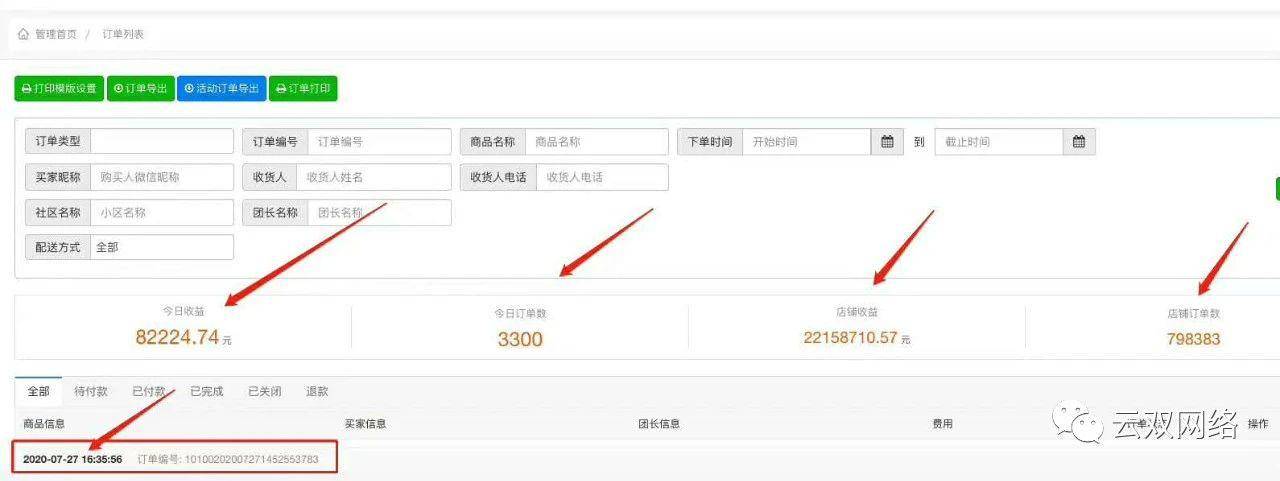The height and width of the screenshot is (481, 1280).
Task: Click the 订单打印 button
Action: (303, 88)
